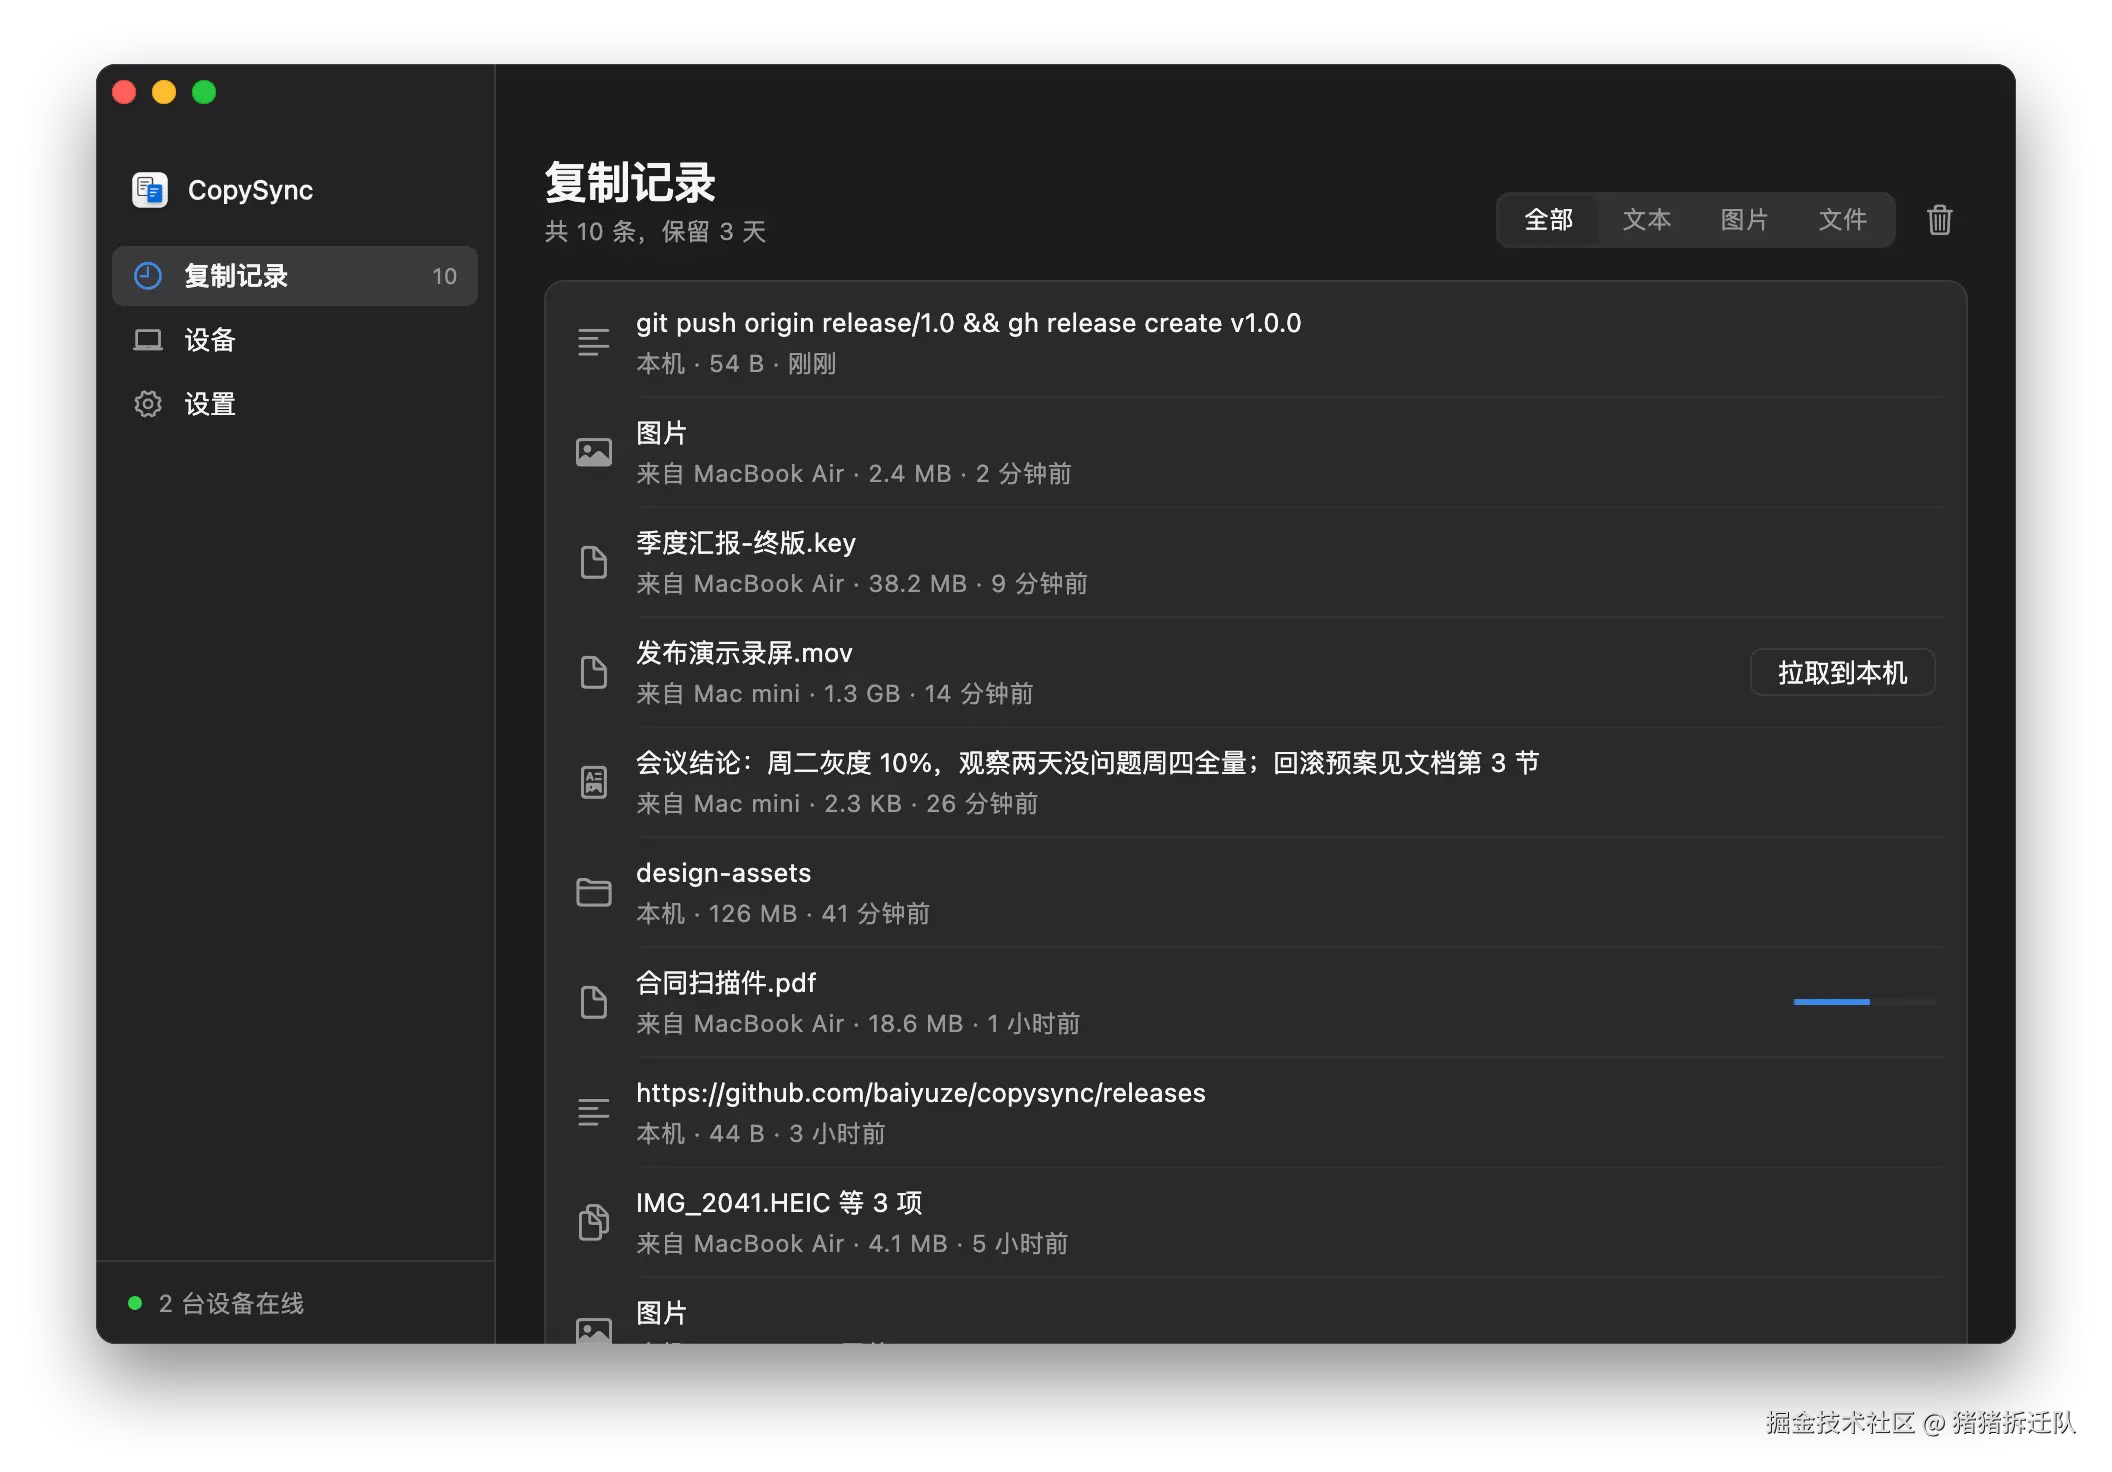Click the laptop icon beside 设备

pos(148,340)
